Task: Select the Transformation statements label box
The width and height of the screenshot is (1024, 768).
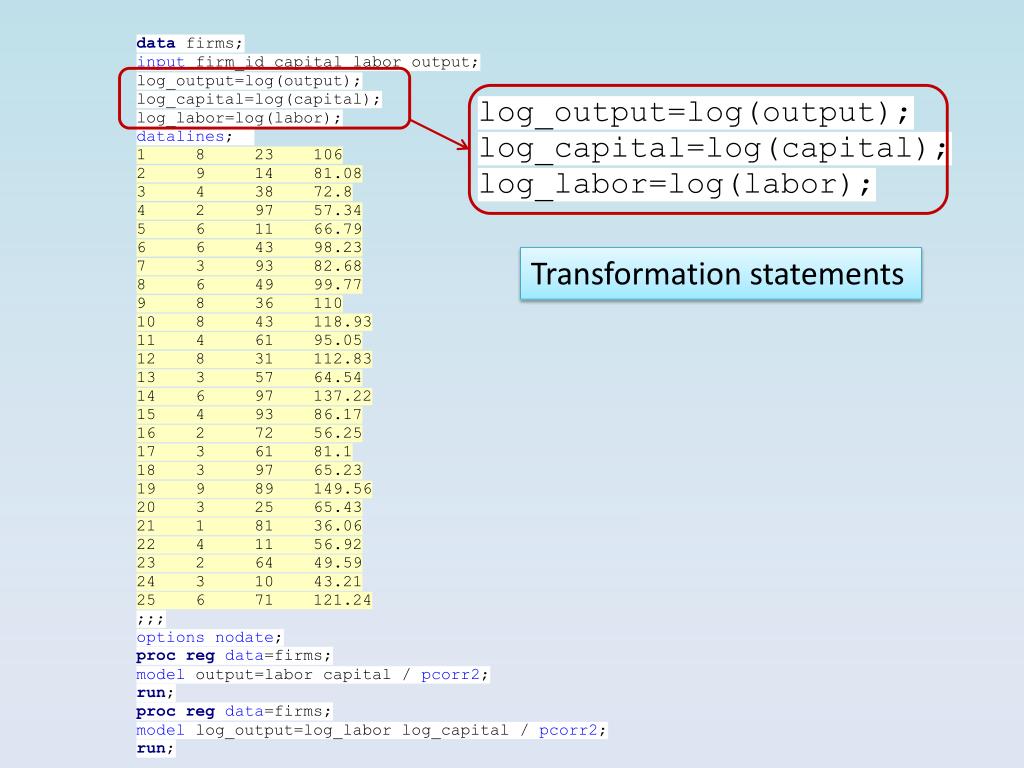Action: pyautogui.click(x=720, y=274)
